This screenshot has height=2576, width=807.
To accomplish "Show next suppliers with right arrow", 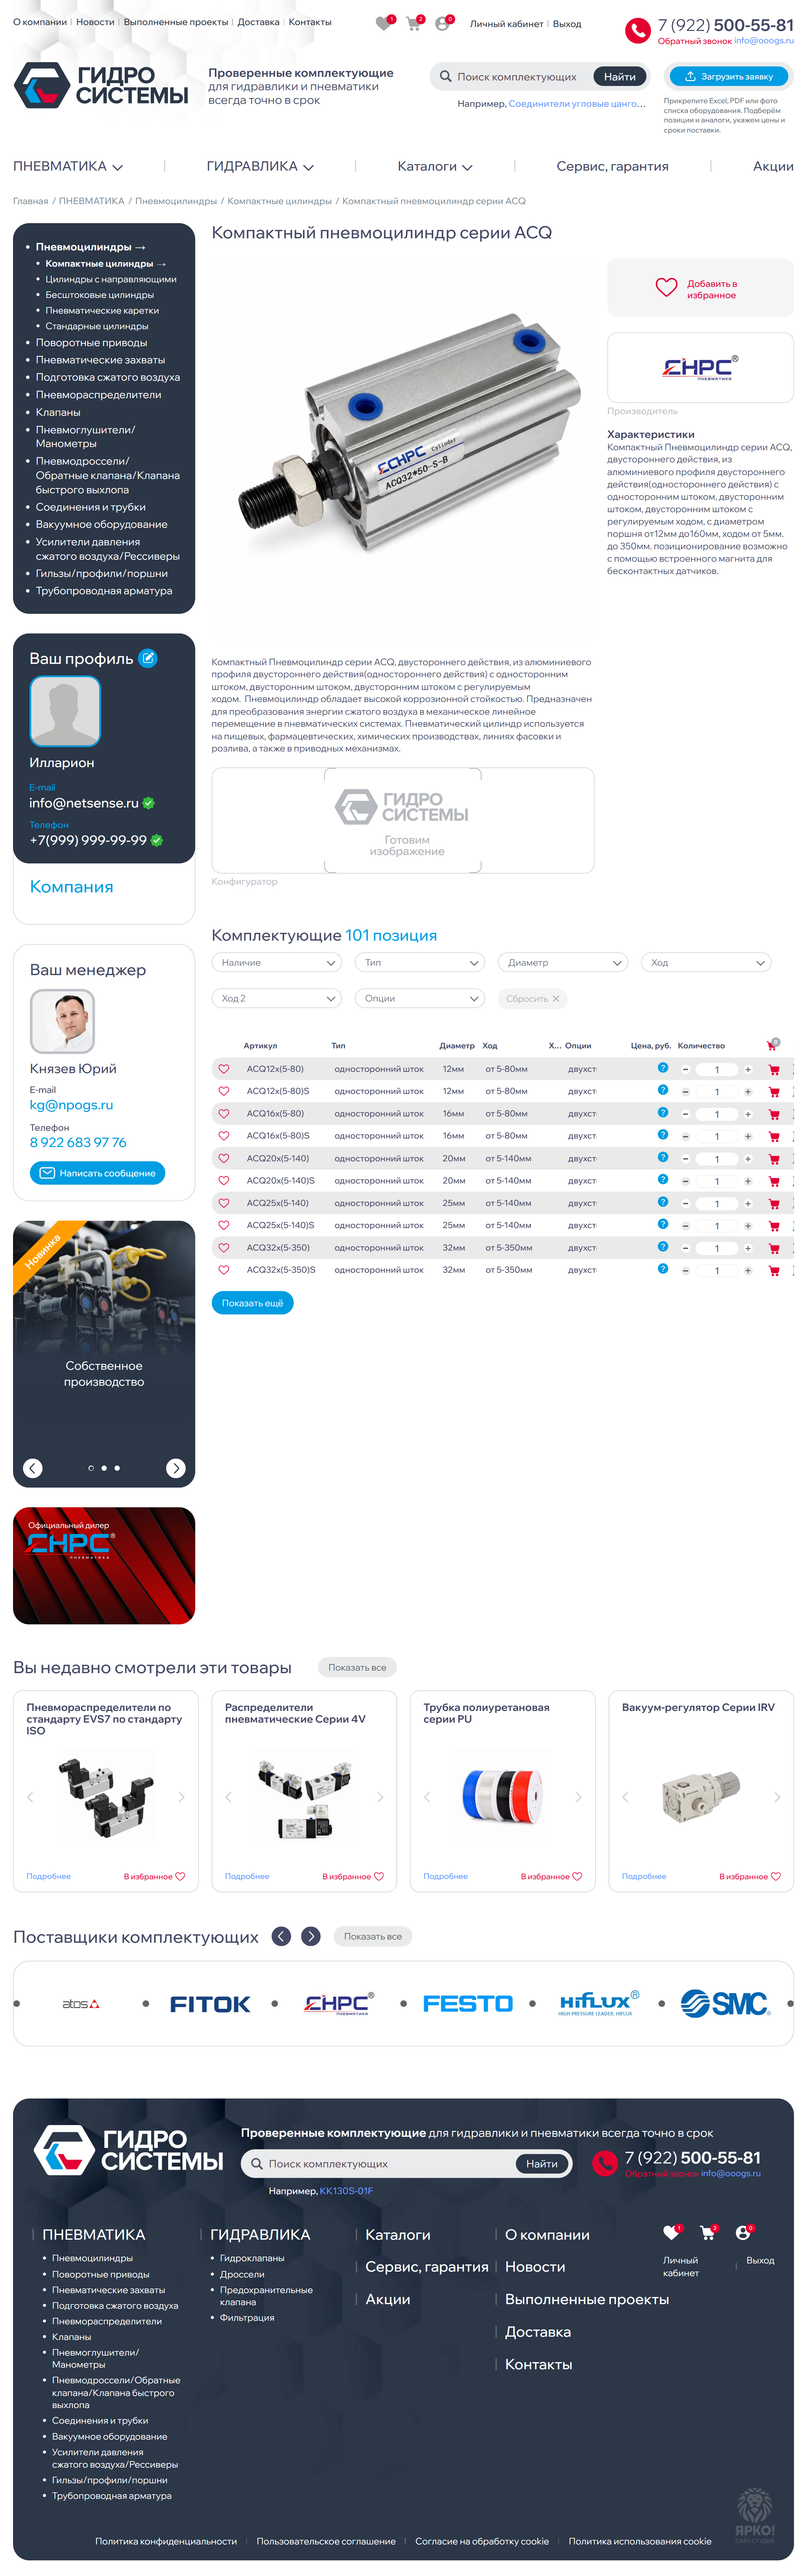I will click(x=311, y=1936).
